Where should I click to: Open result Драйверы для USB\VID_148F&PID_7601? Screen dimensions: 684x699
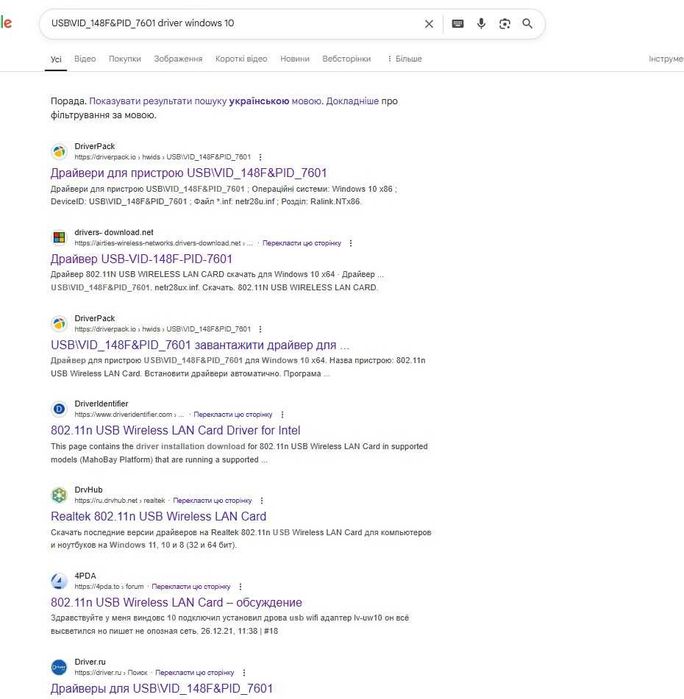pyautogui.click(x=161, y=689)
